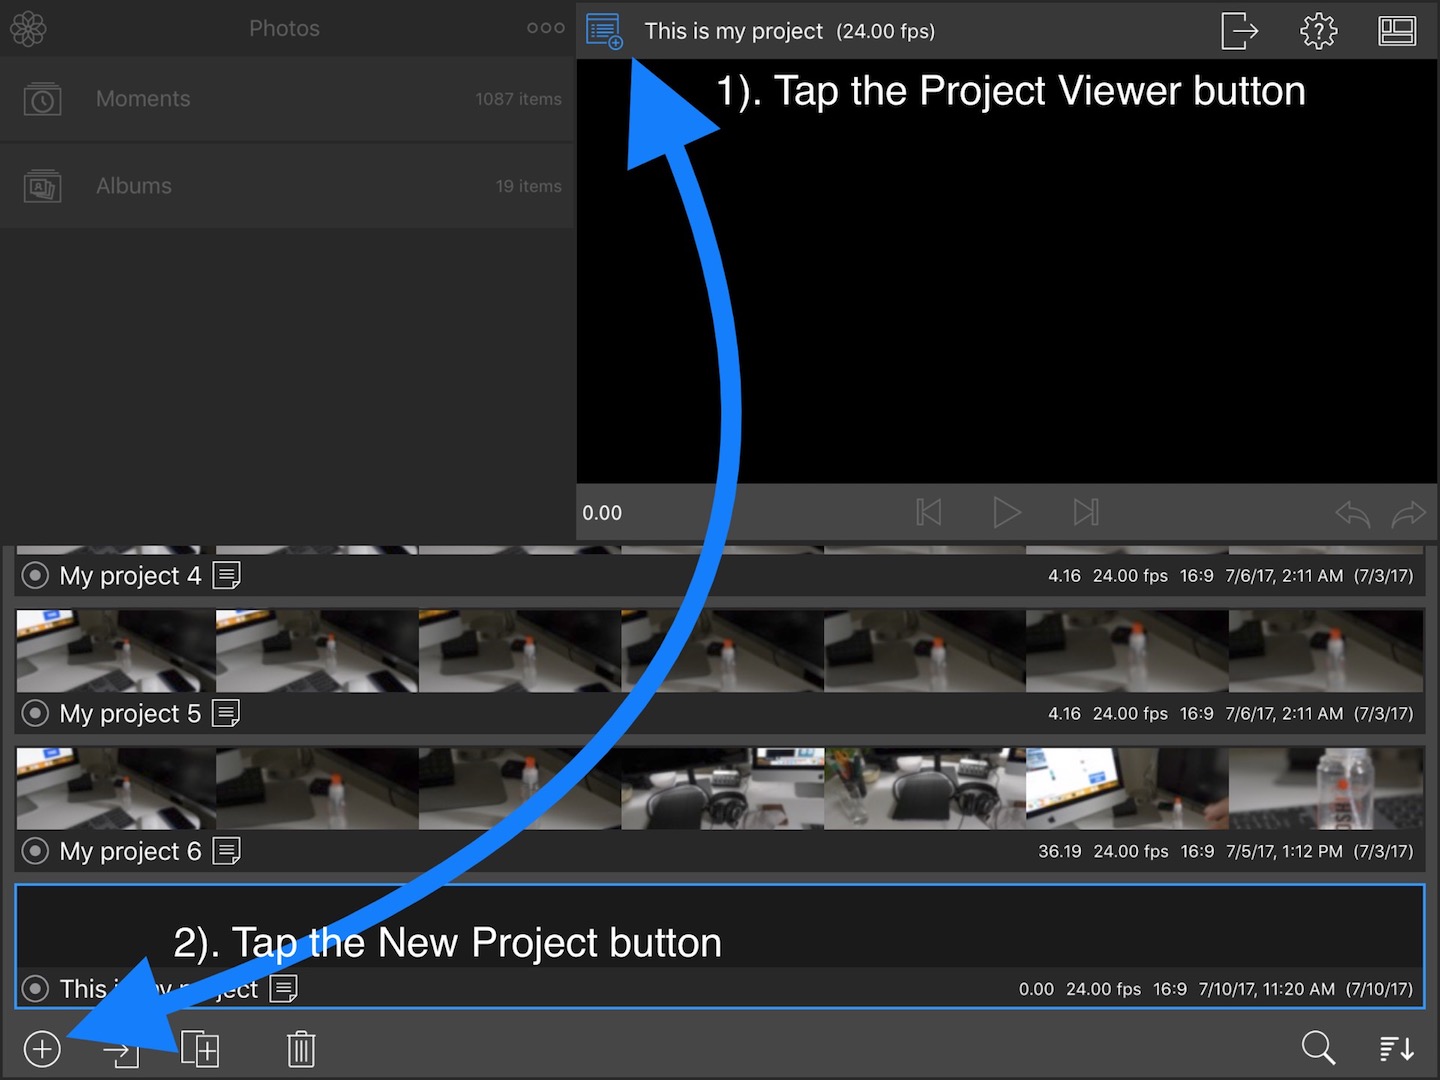The width and height of the screenshot is (1440, 1080).
Task: Click the import project icon
Action: (x=122, y=1051)
